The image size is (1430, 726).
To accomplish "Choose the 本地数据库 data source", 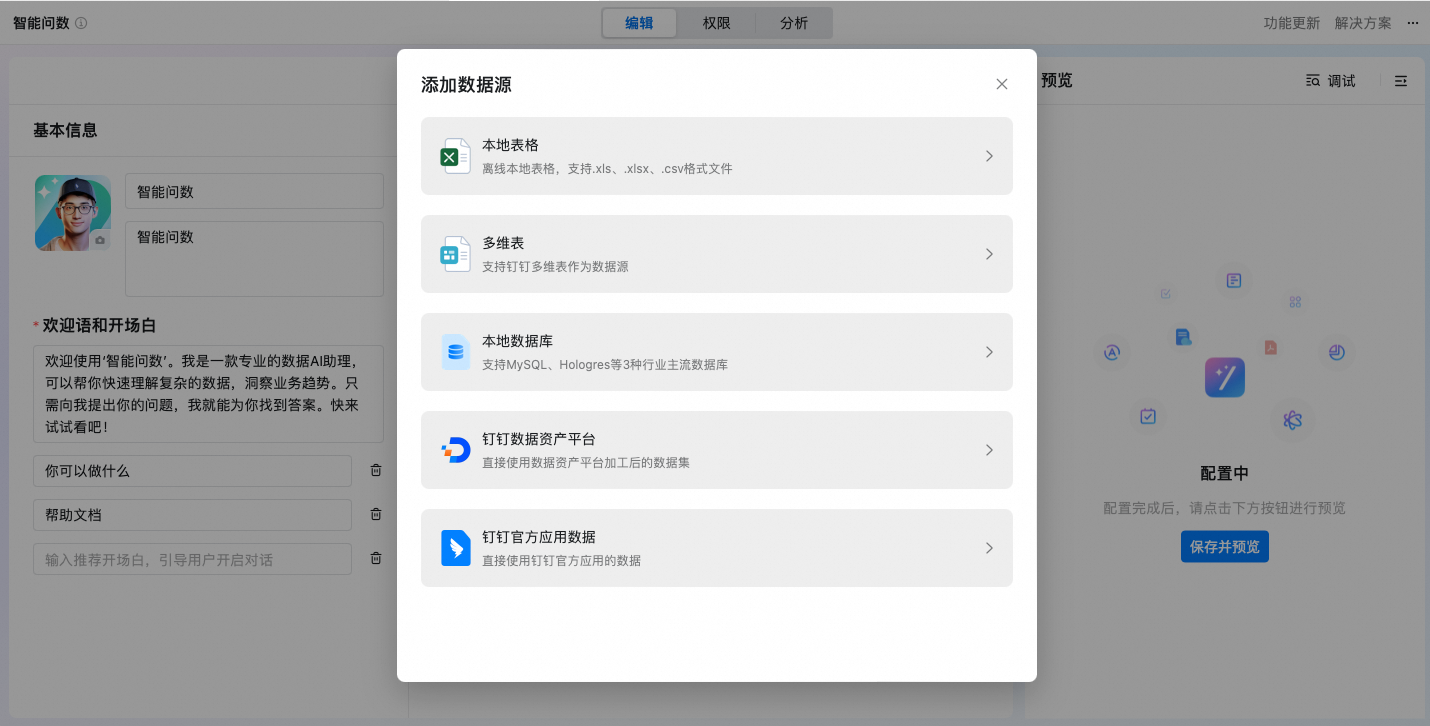I will 717,352.
